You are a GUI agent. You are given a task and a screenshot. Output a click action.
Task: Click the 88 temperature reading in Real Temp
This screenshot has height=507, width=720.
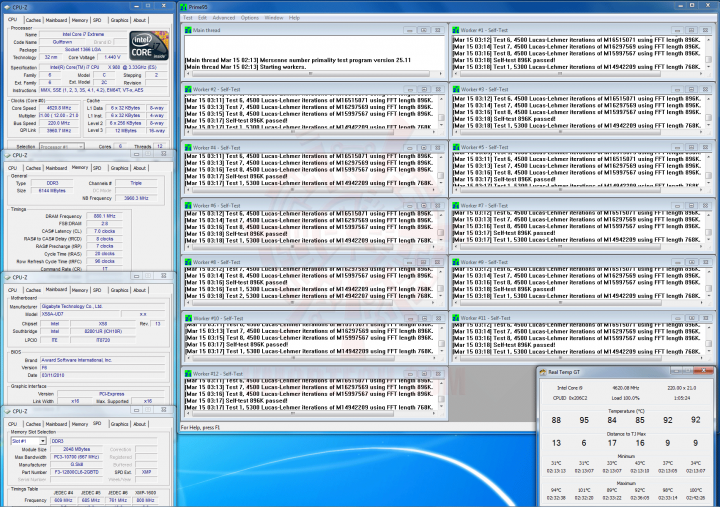(x=556, y=420)
